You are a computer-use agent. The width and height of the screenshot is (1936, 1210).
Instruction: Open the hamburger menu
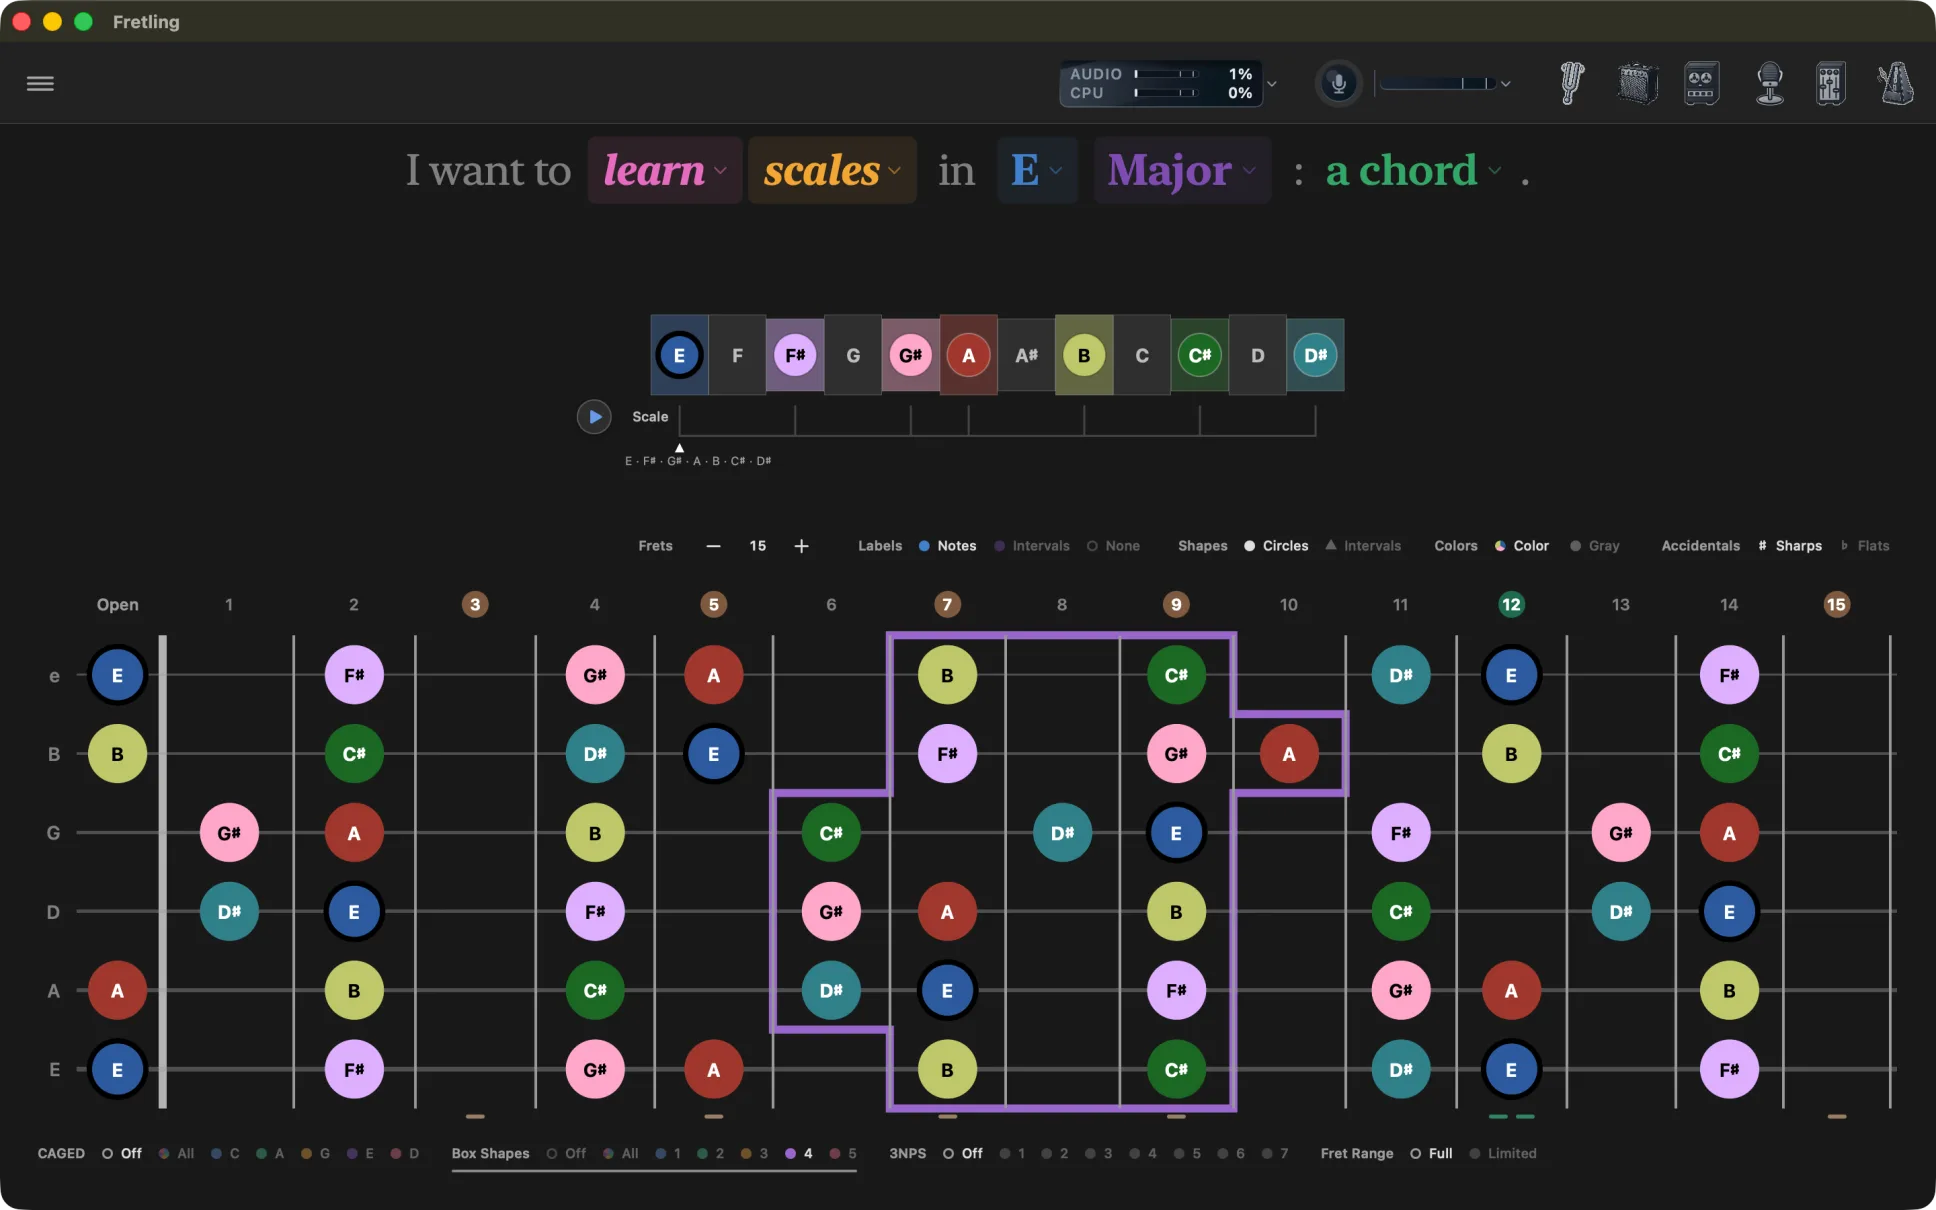point(40,84)
